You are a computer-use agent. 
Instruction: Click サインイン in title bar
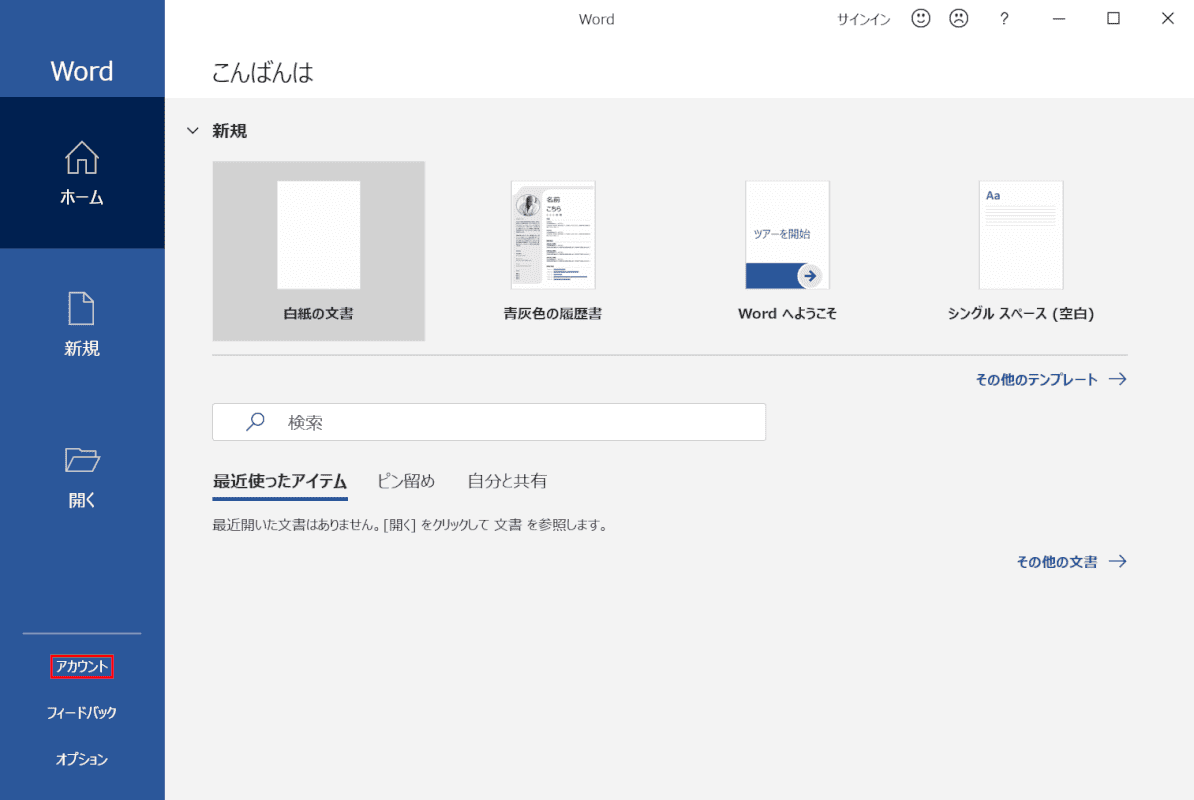click(x=864, y=19)
